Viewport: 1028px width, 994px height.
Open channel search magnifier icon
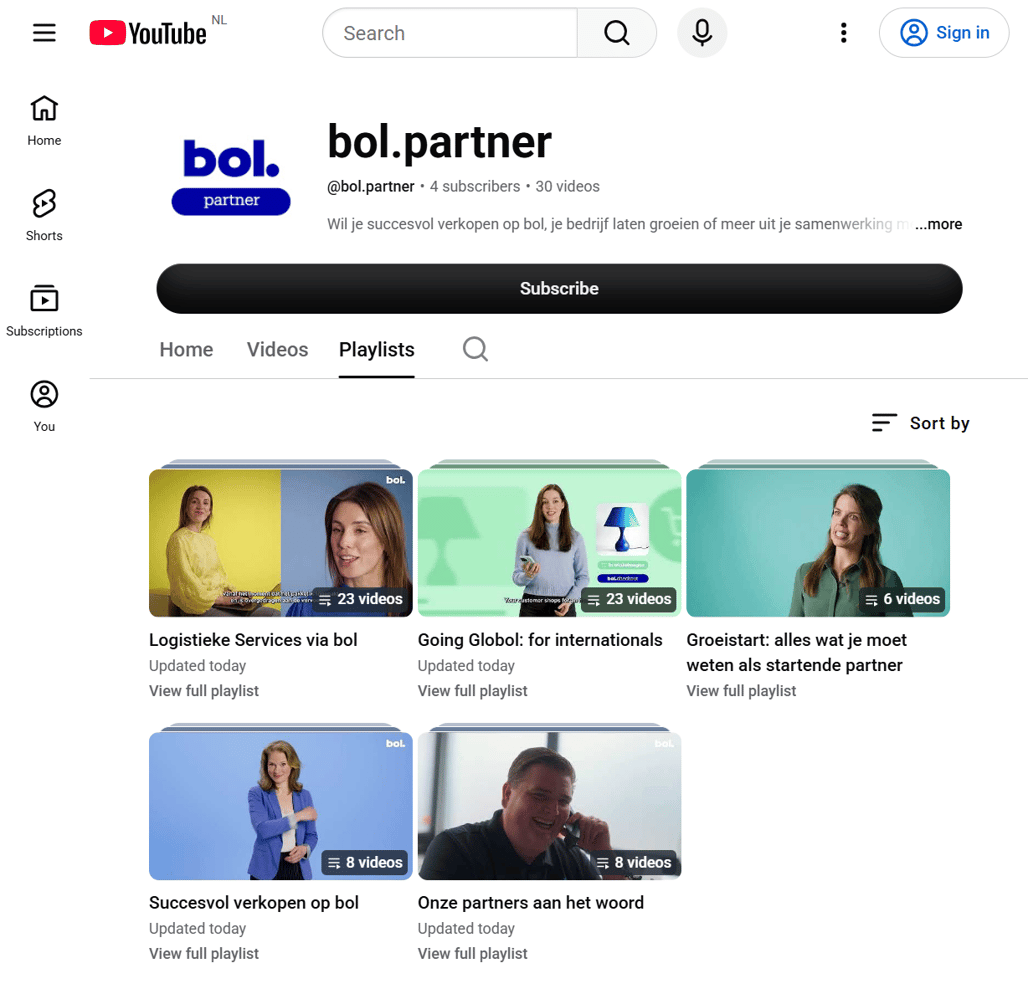[475, 349]
